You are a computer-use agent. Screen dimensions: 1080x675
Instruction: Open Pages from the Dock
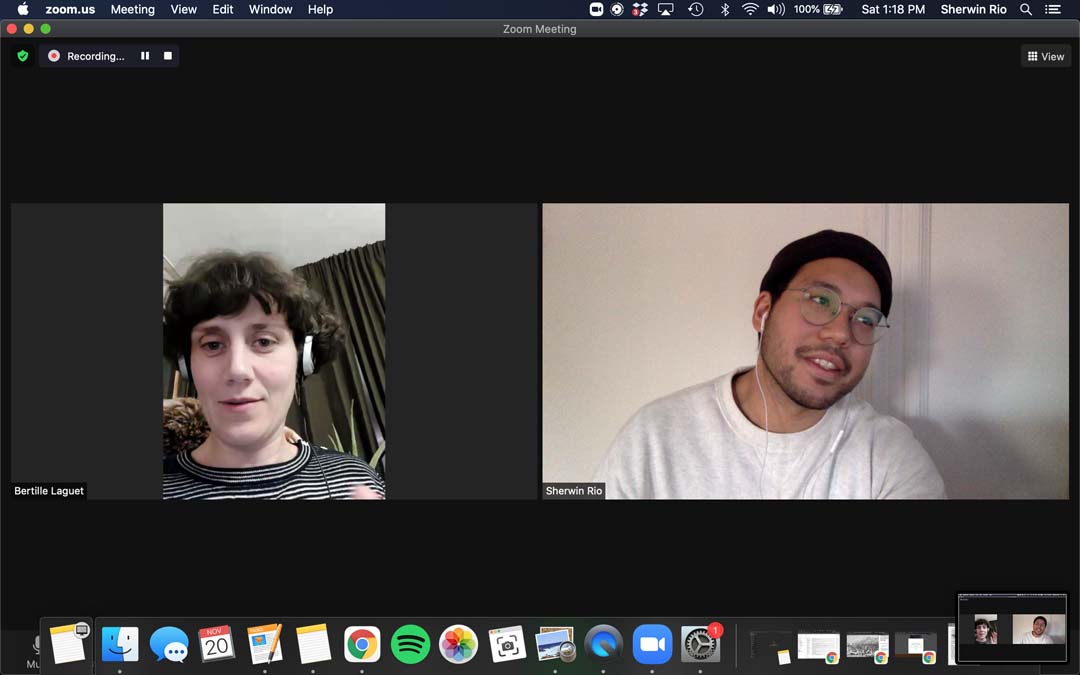(x=265, y=645)
